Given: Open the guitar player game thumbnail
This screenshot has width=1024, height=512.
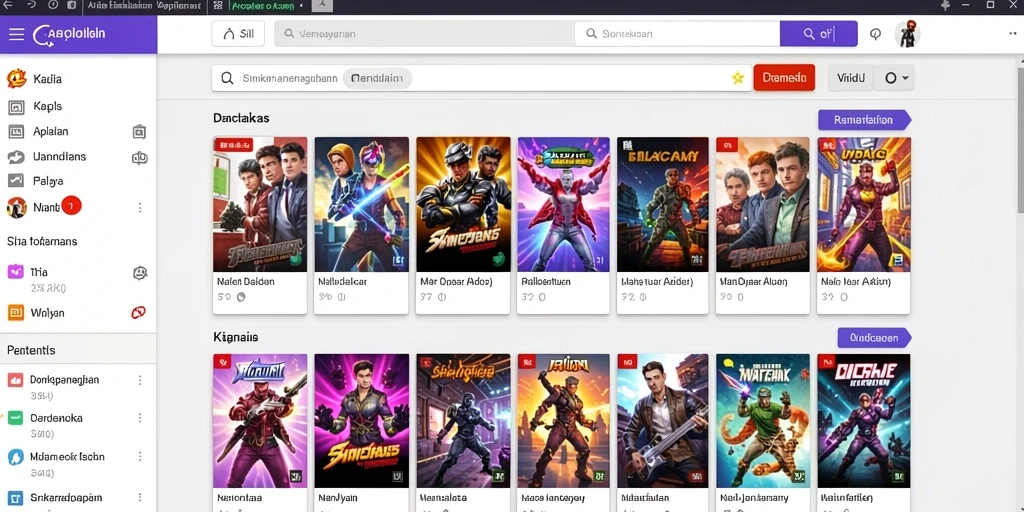Looking at the screenshot, I should [663, 421].
